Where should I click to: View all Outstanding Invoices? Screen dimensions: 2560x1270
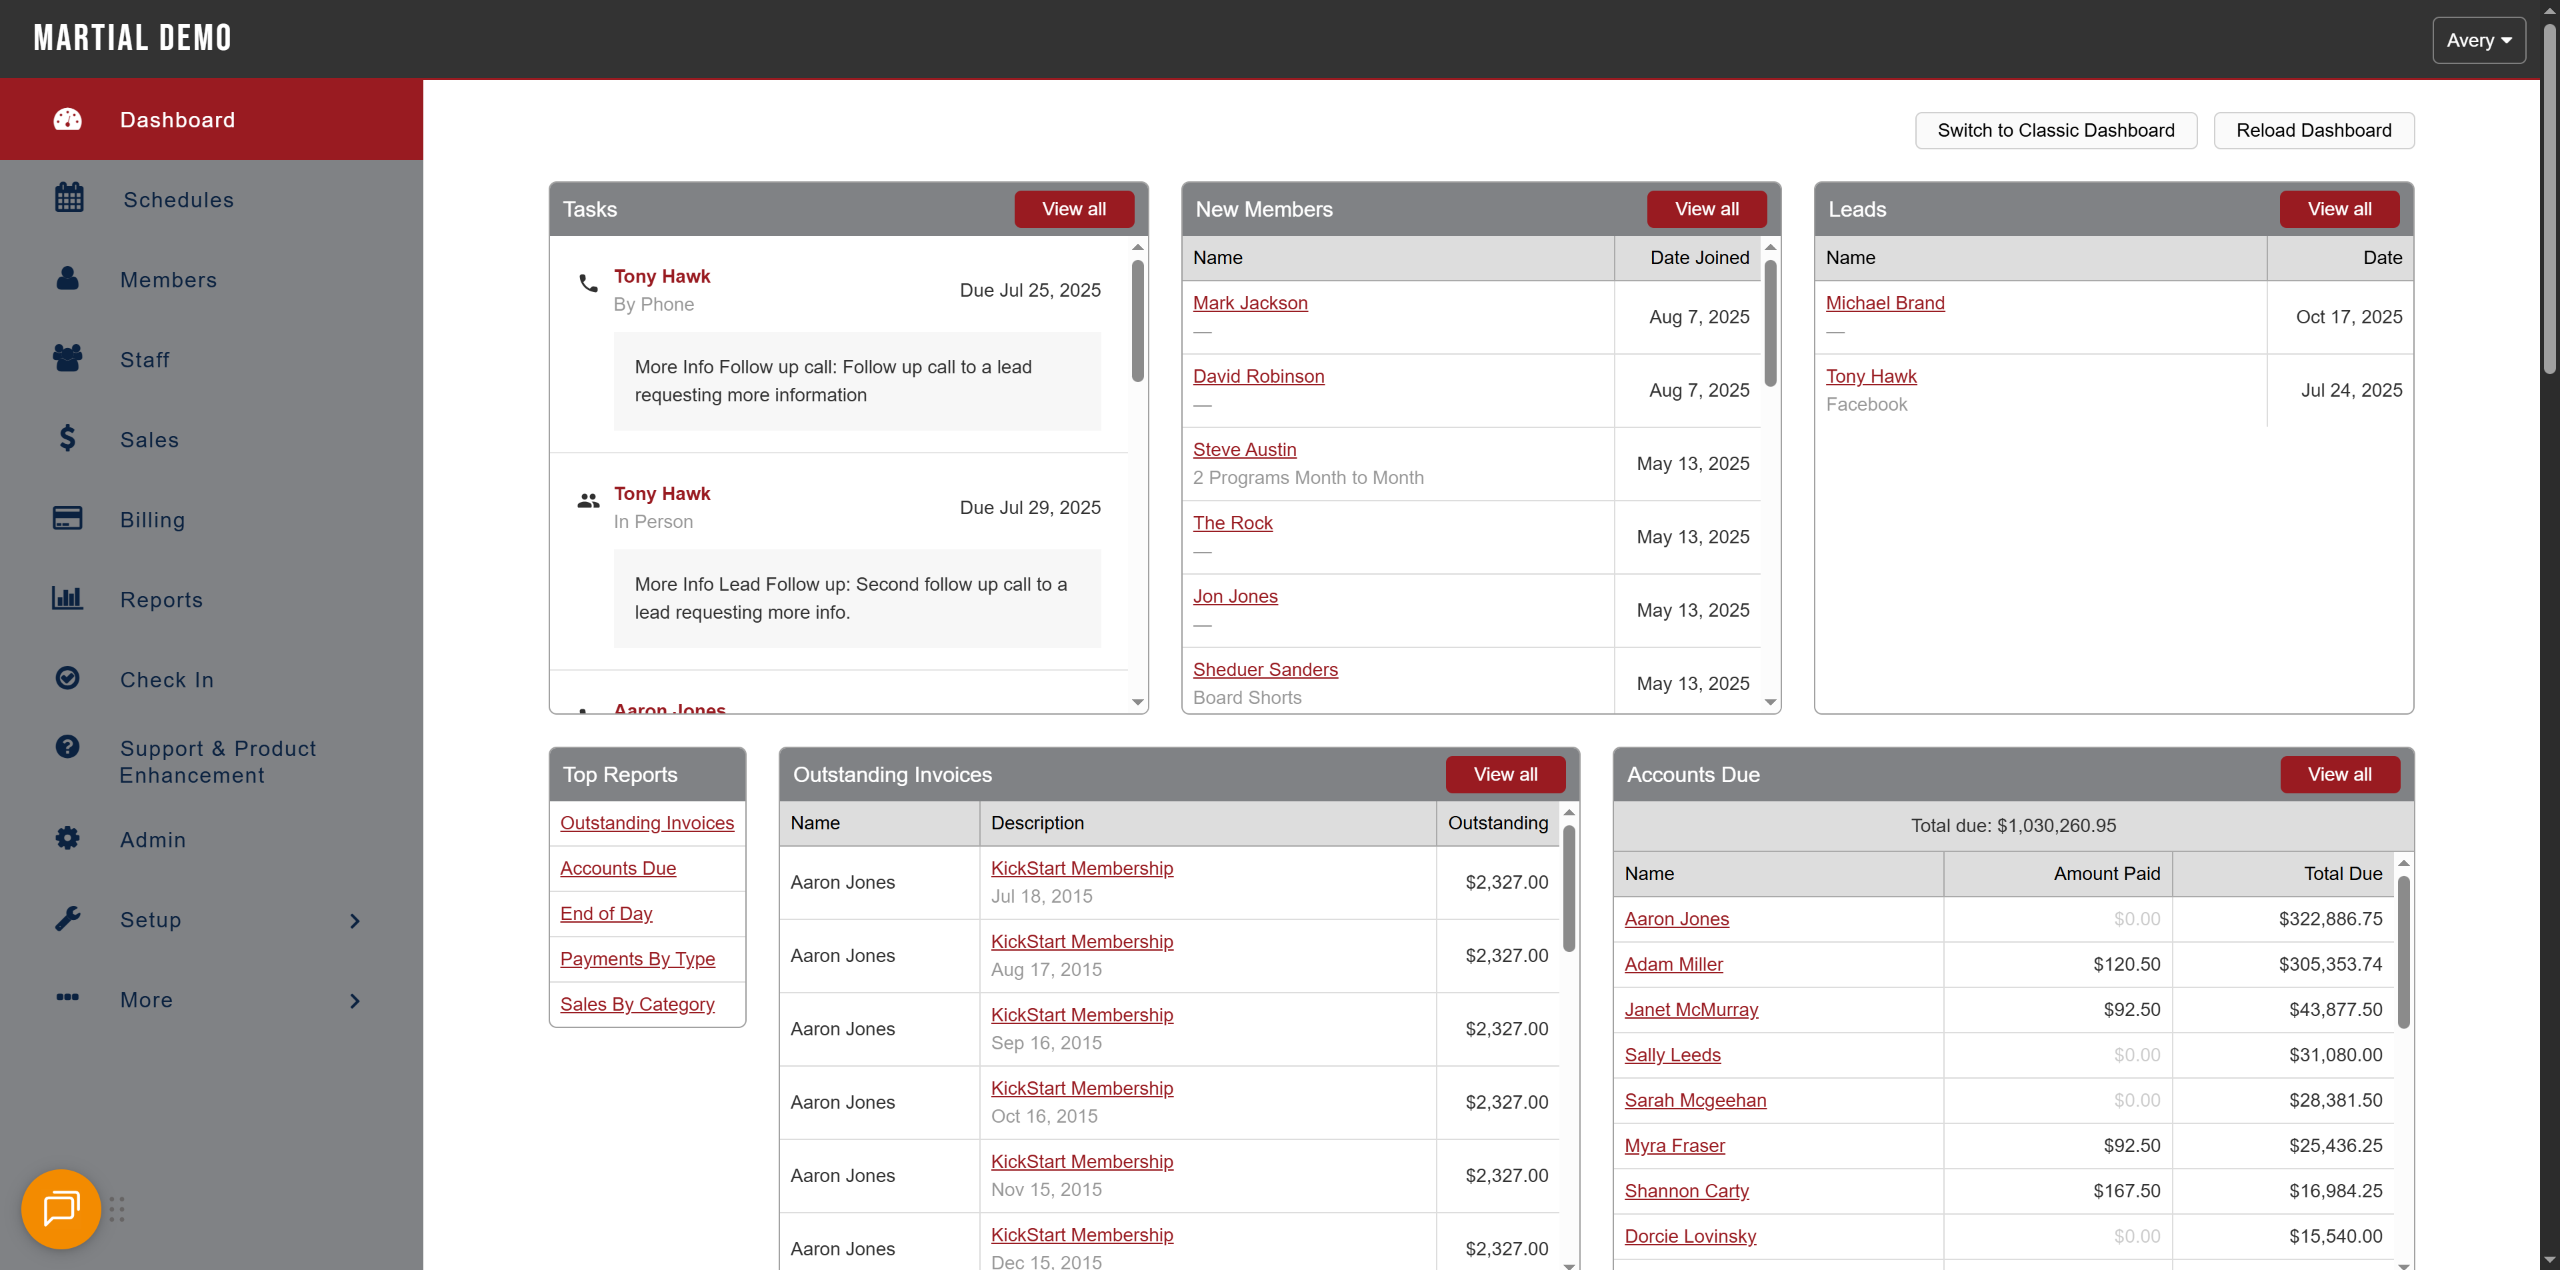(1505, 775)
